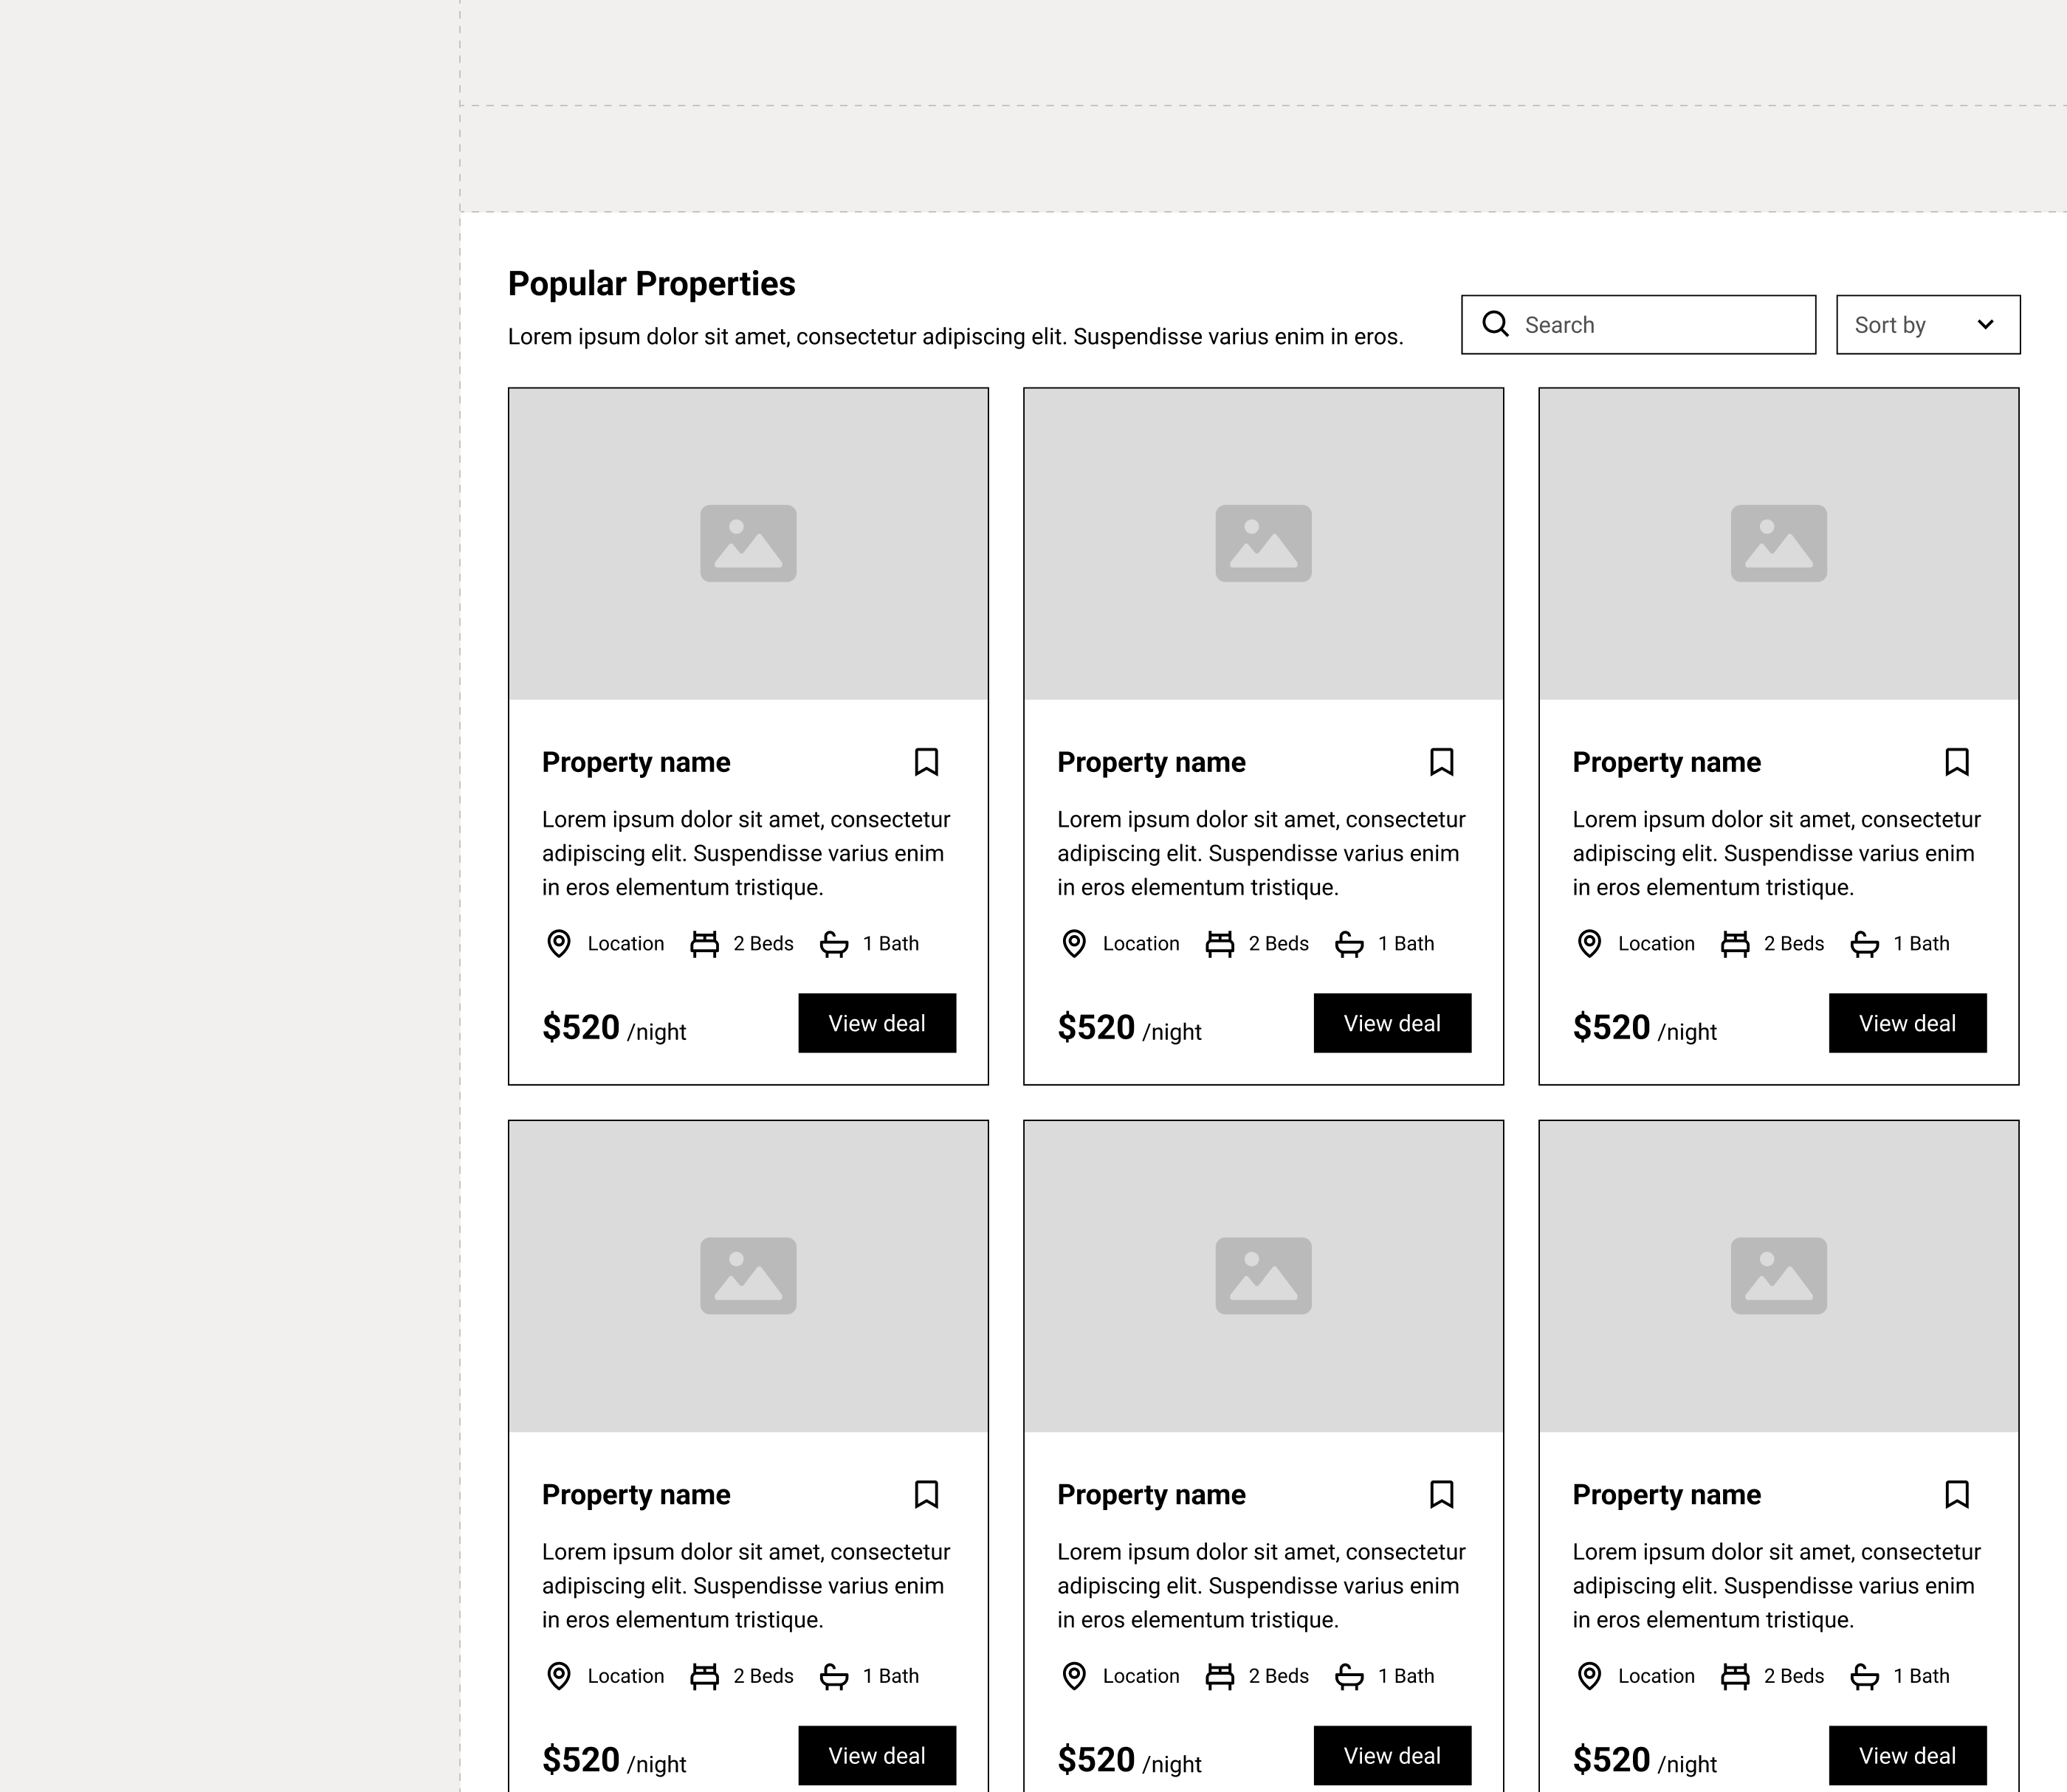This screenshot has width=2067, height=1792.
Task: Click View deal on the bottom-right card
Action: [1908, 1754]
